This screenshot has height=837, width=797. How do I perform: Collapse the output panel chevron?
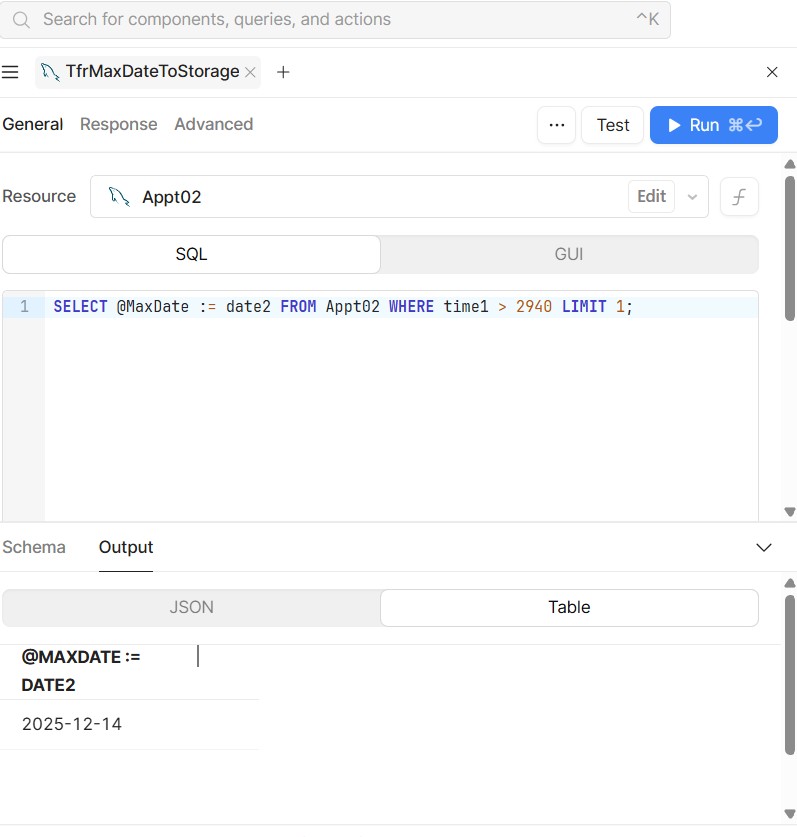point(764,548)
